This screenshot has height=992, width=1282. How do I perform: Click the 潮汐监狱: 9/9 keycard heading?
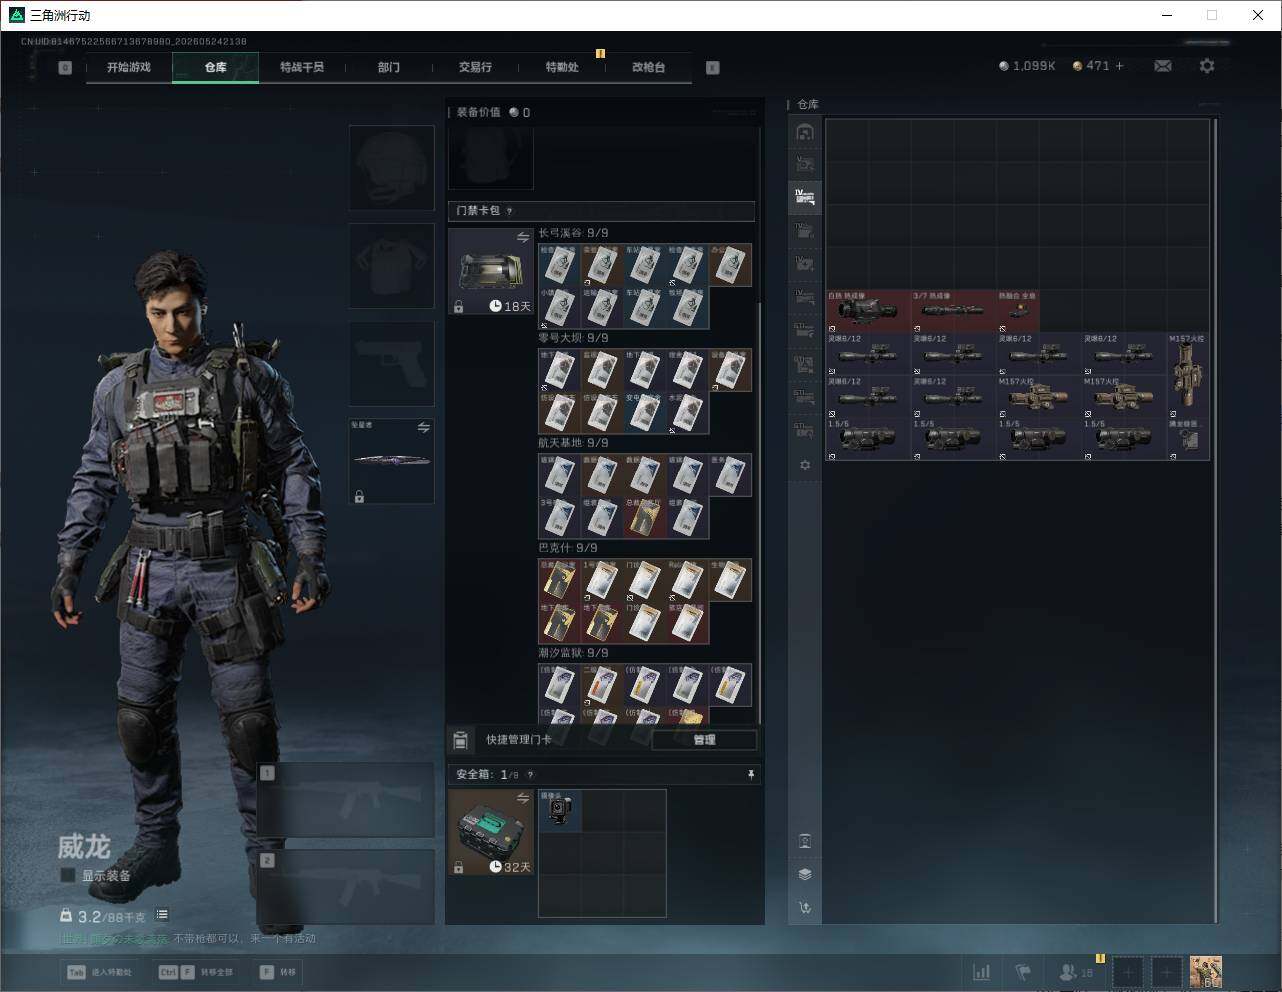click(573, 653)
